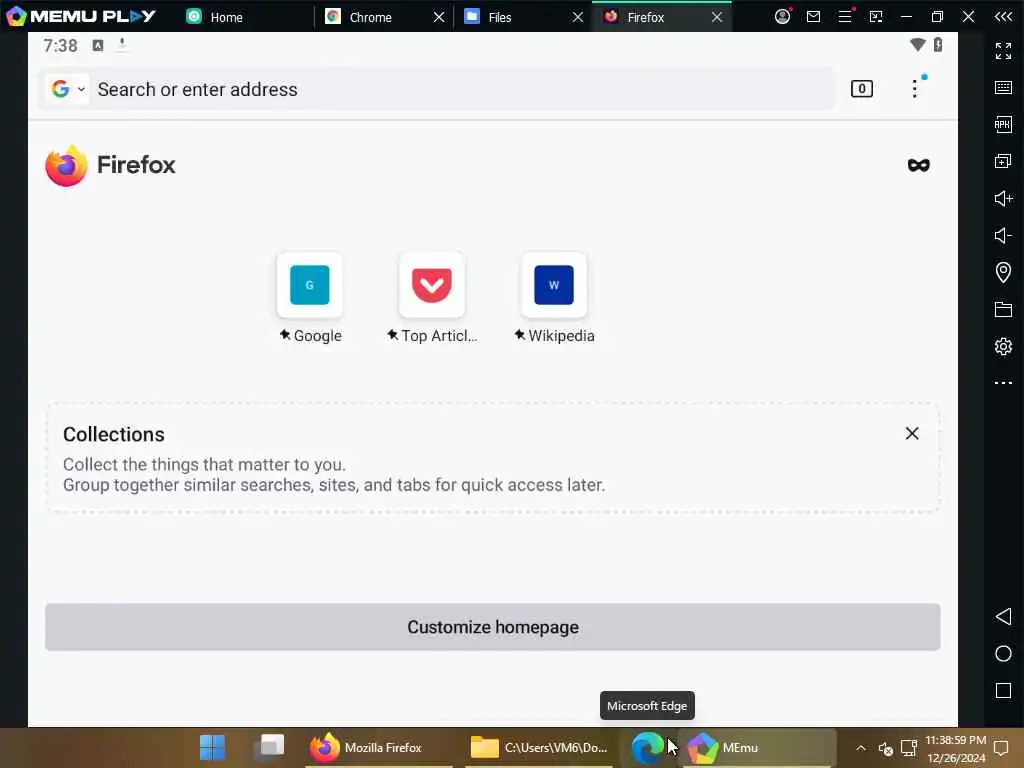Open Task View on the taskbar
Image resolution: width=1024 pixels, height=768 pixels.
coord(272,746)
